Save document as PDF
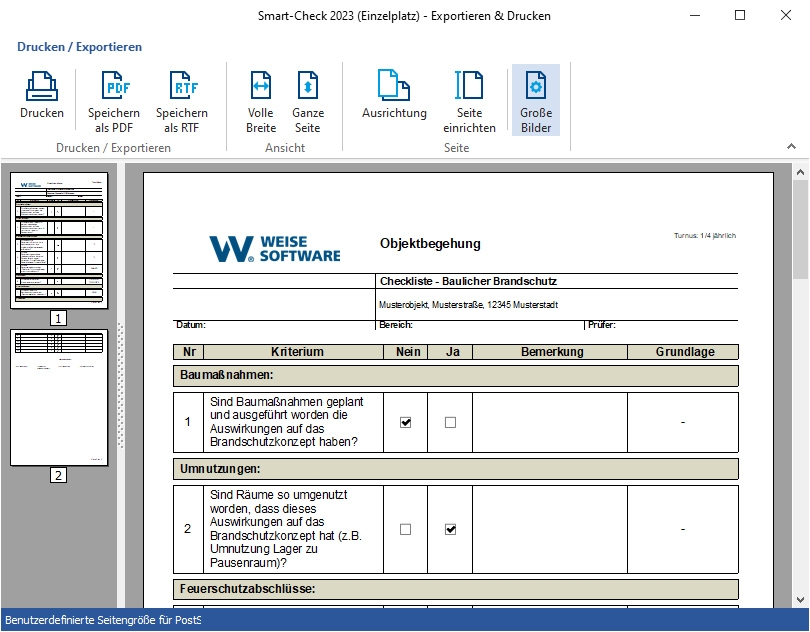 coord(114,100)
